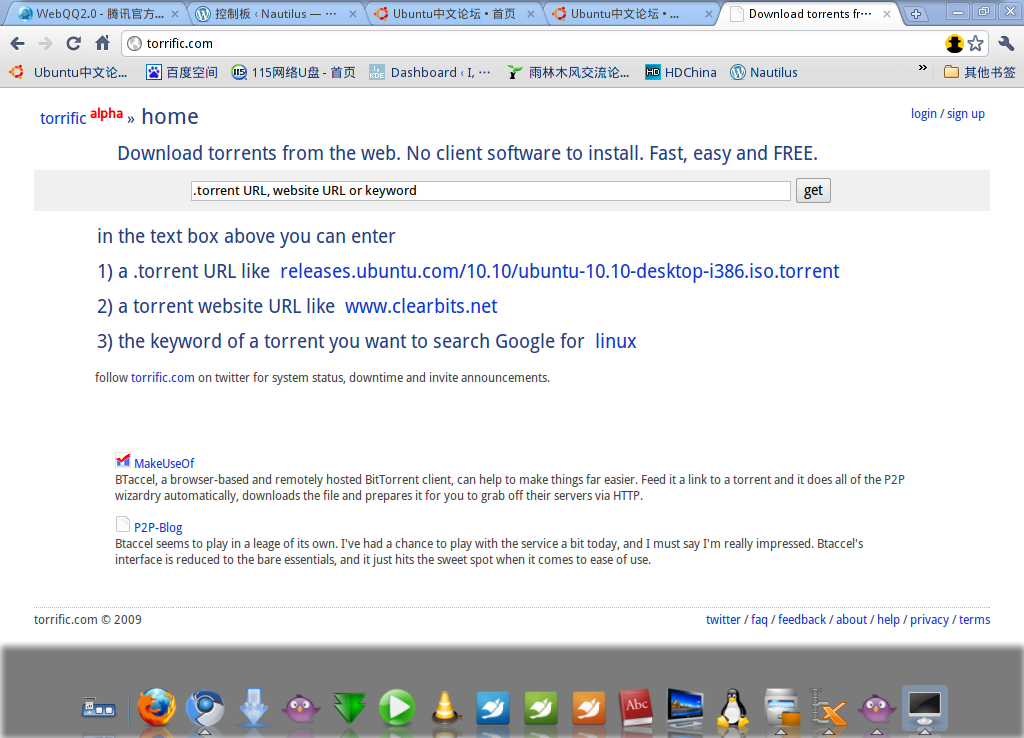The image size is (1024, 738).
Task: Click the widescreen TV monitor dock icon
Action: (x=685, y=708)
